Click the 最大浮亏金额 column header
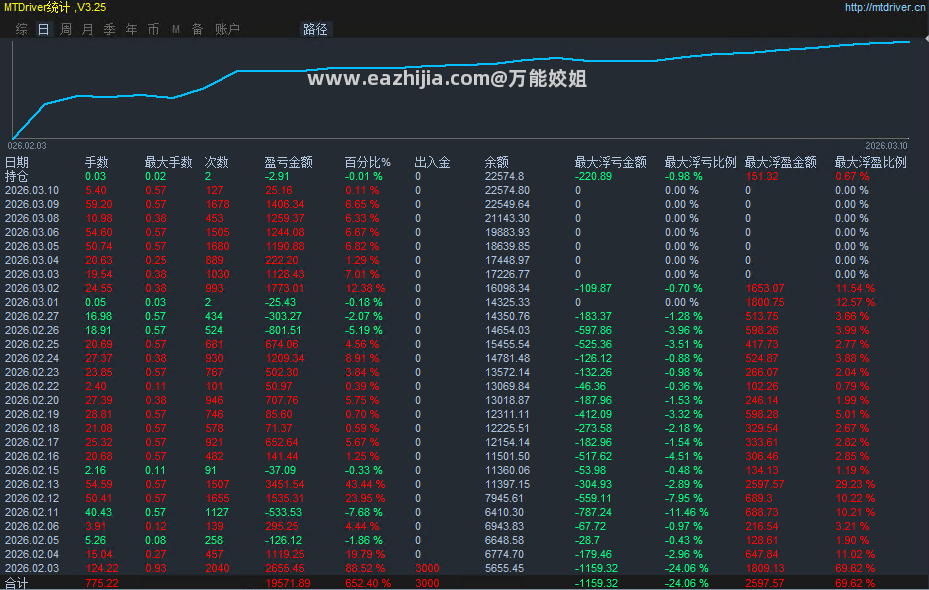929x590 pixels. 610,162
